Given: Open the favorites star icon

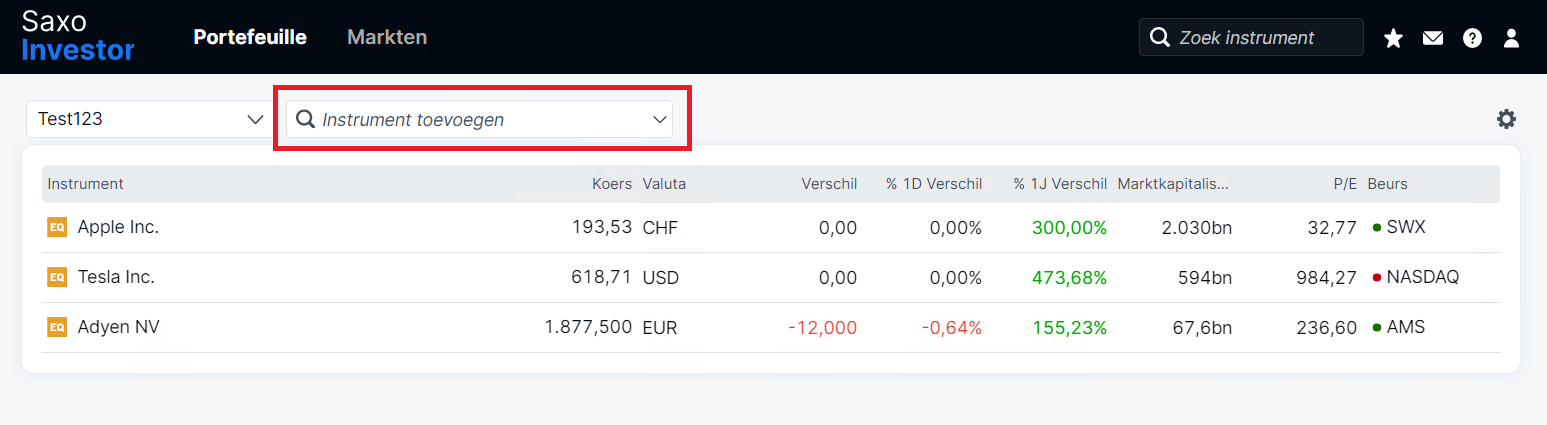Looking at the screenshot, I should coord(1393,38).
